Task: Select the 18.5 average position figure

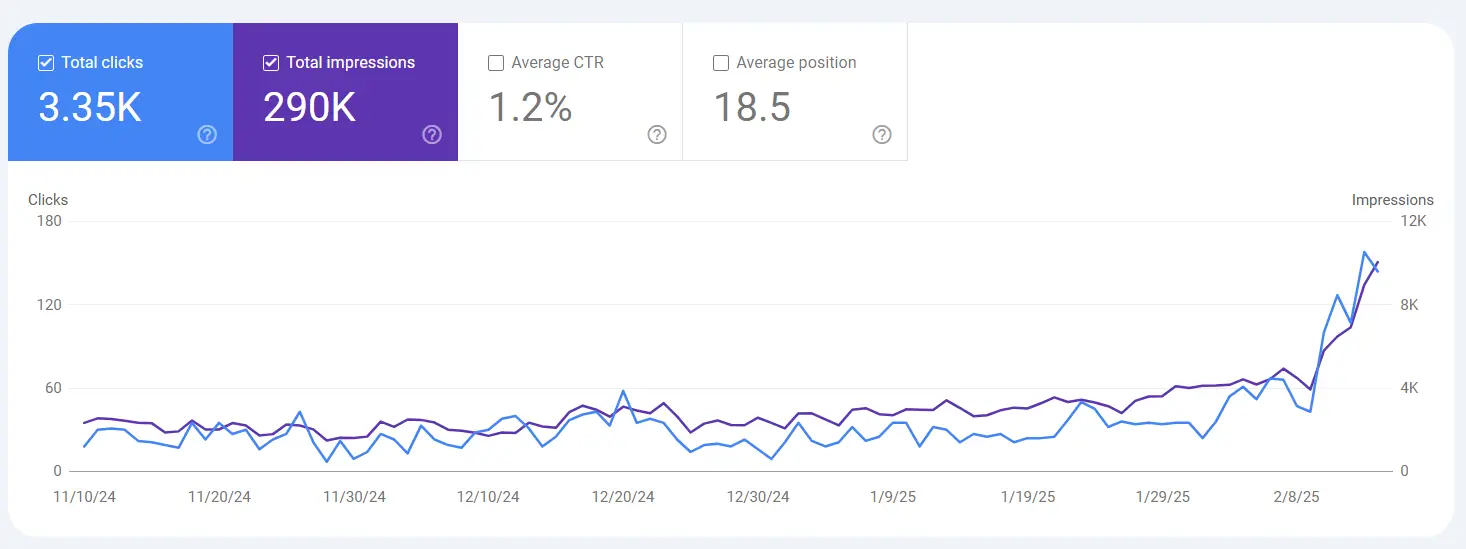Action: click(752, 107)
